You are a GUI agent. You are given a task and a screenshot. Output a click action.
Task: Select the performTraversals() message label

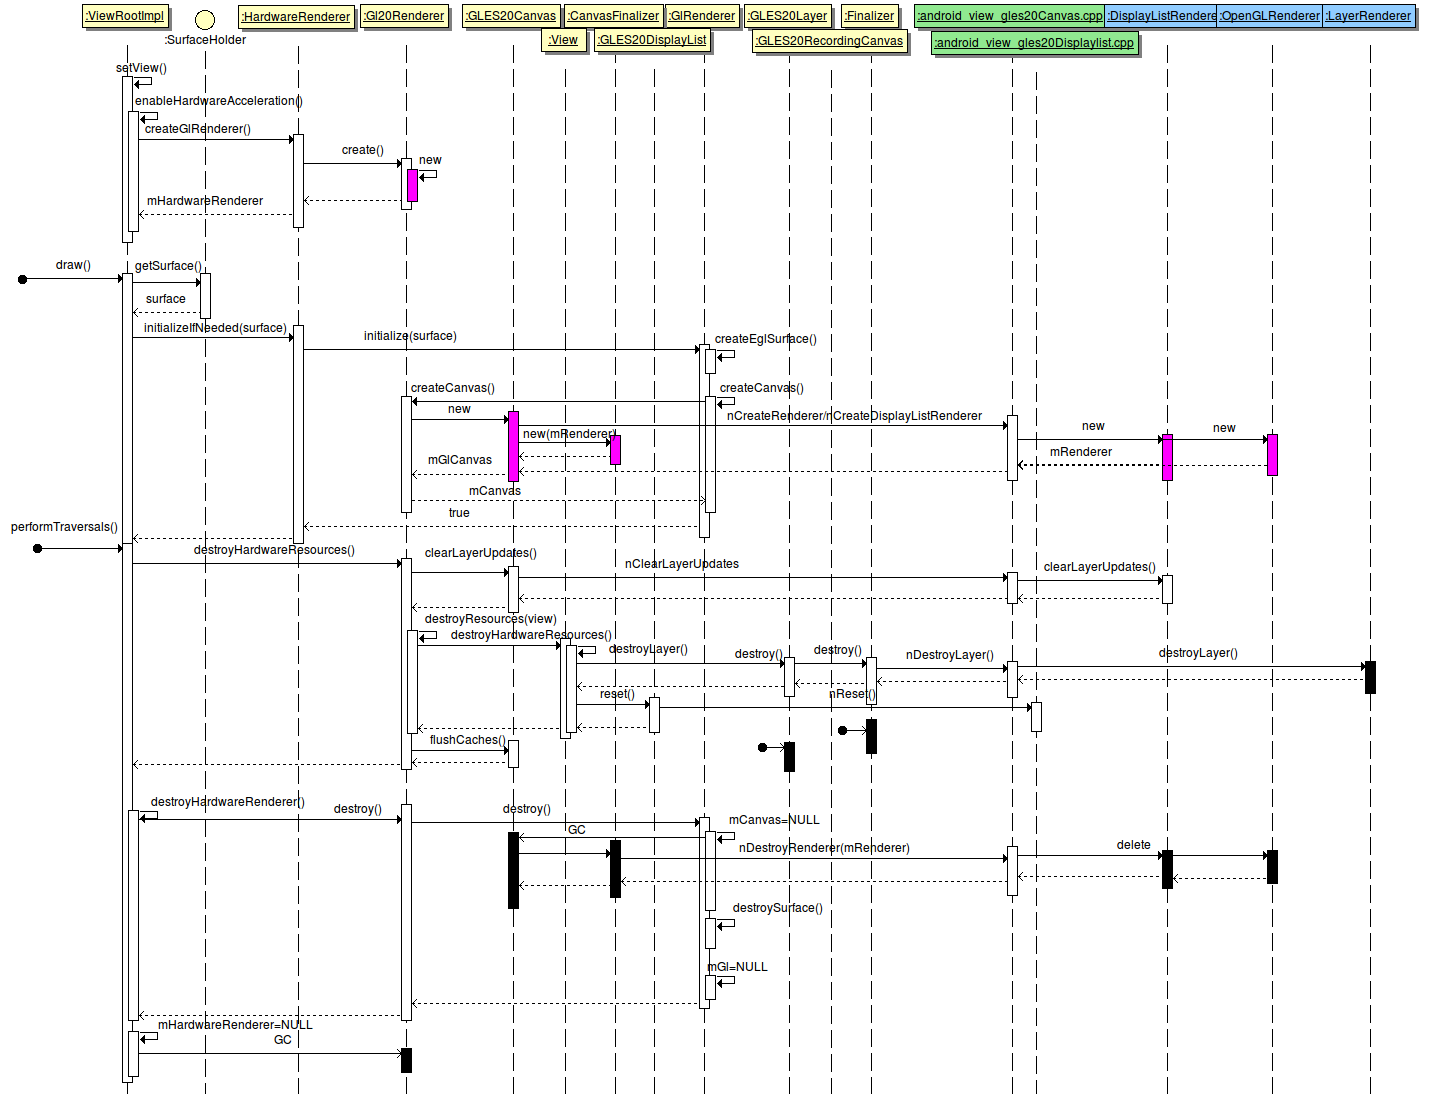click(64, 527)
